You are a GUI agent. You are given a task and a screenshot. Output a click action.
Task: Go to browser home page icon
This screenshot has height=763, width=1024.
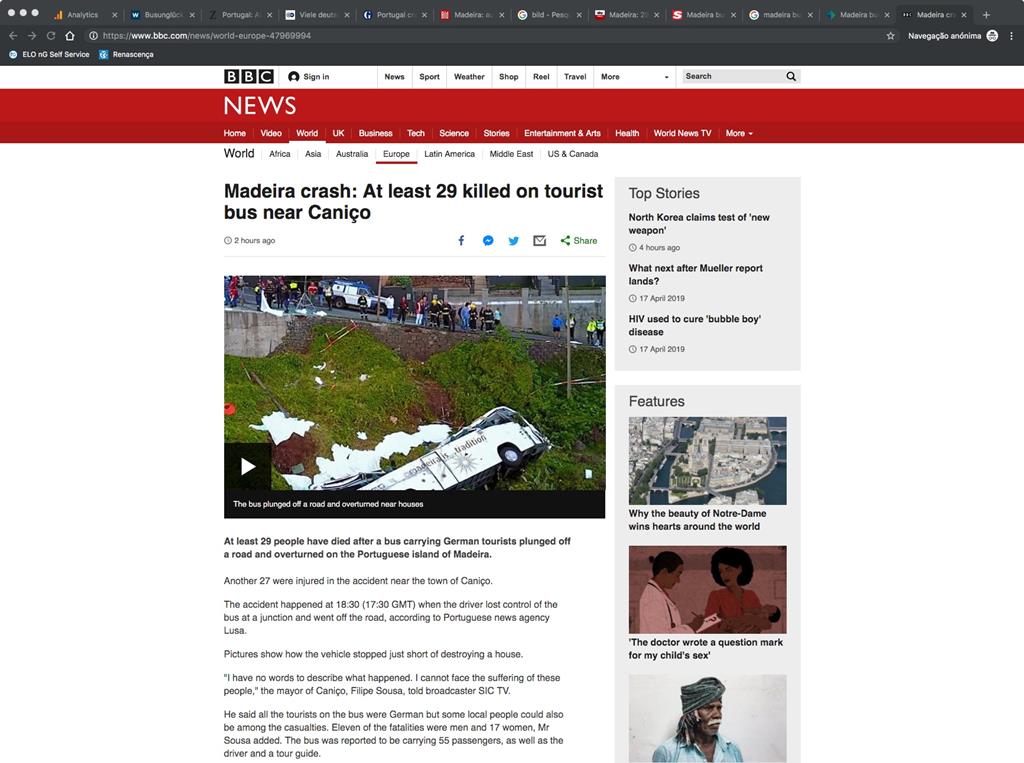[70, 36]
